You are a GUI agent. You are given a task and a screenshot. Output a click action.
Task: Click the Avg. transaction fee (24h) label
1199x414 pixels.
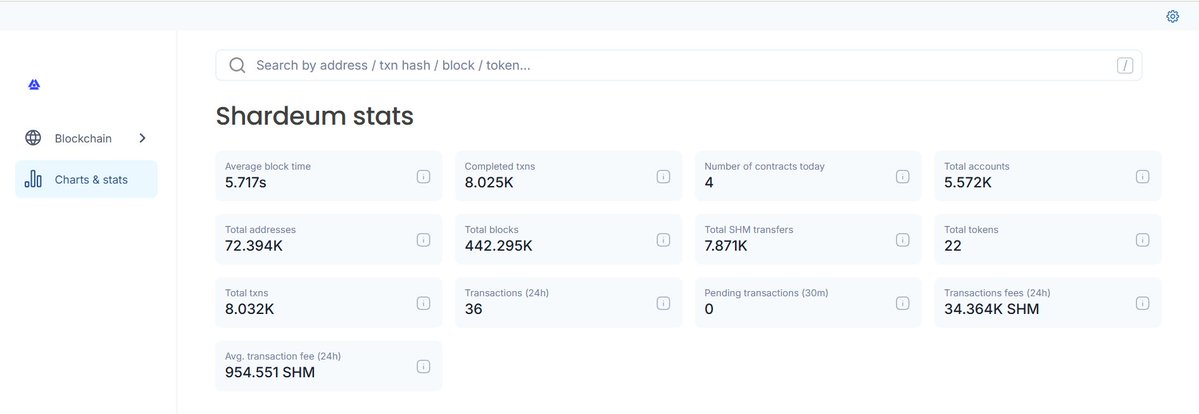pos(283,357)
